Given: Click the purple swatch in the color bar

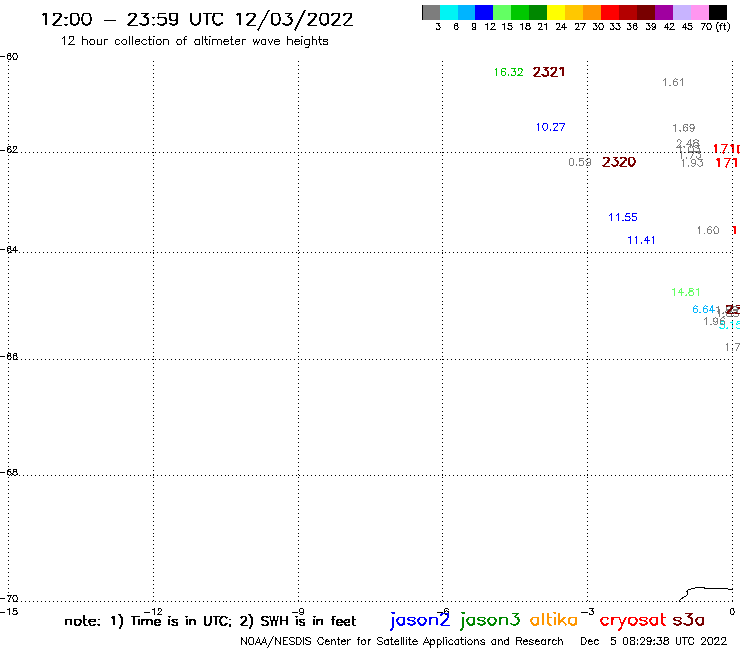Looking at the screenshot, I should click(x=664, y=12).
